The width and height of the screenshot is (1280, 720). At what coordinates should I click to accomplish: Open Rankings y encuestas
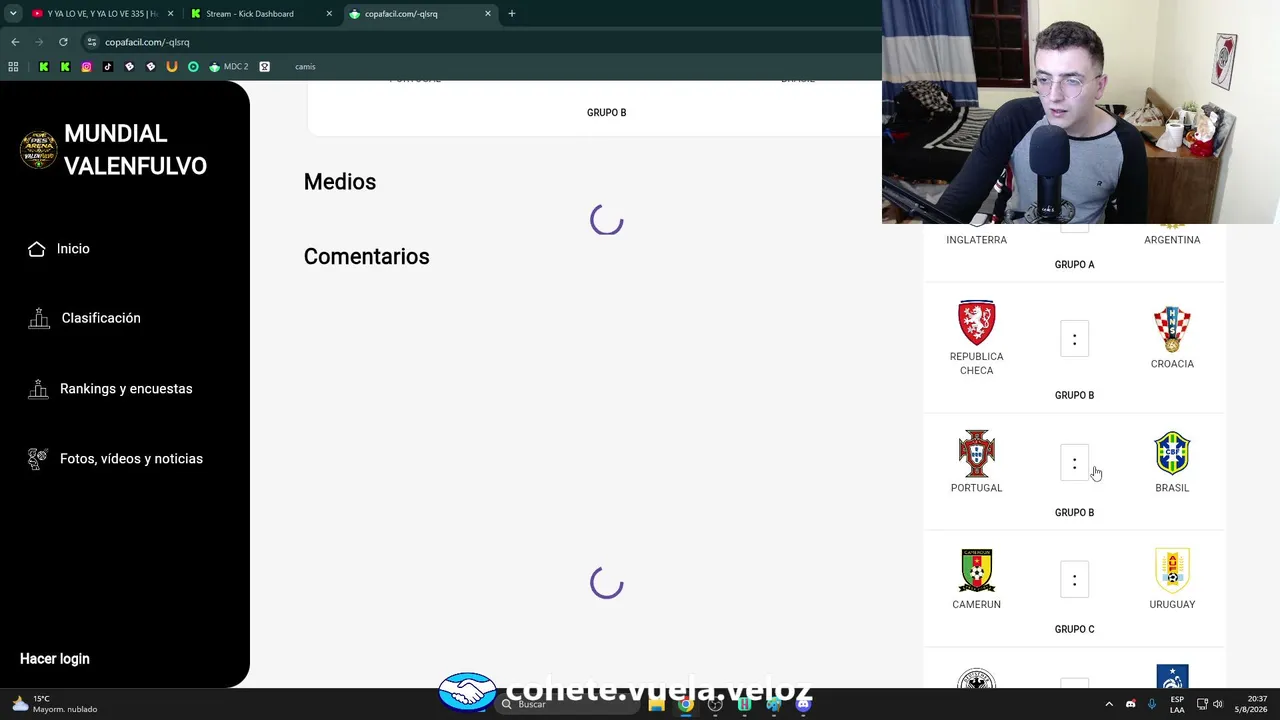pos(126,389)
